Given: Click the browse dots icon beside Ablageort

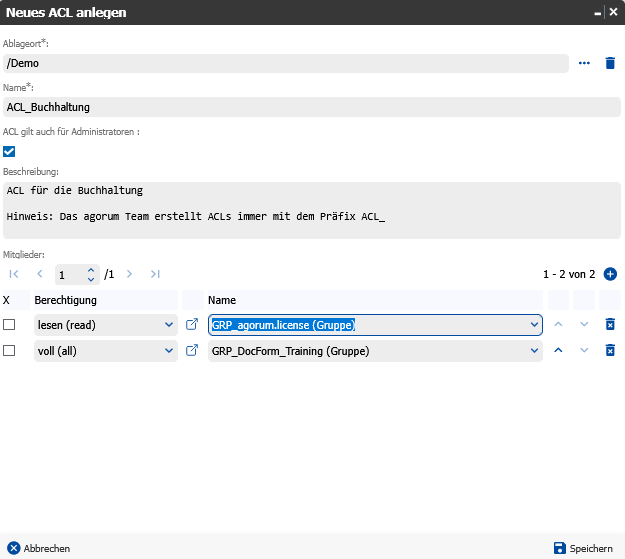Looking at the screenshot, I should pyautogui.click(x=585, y=63).
